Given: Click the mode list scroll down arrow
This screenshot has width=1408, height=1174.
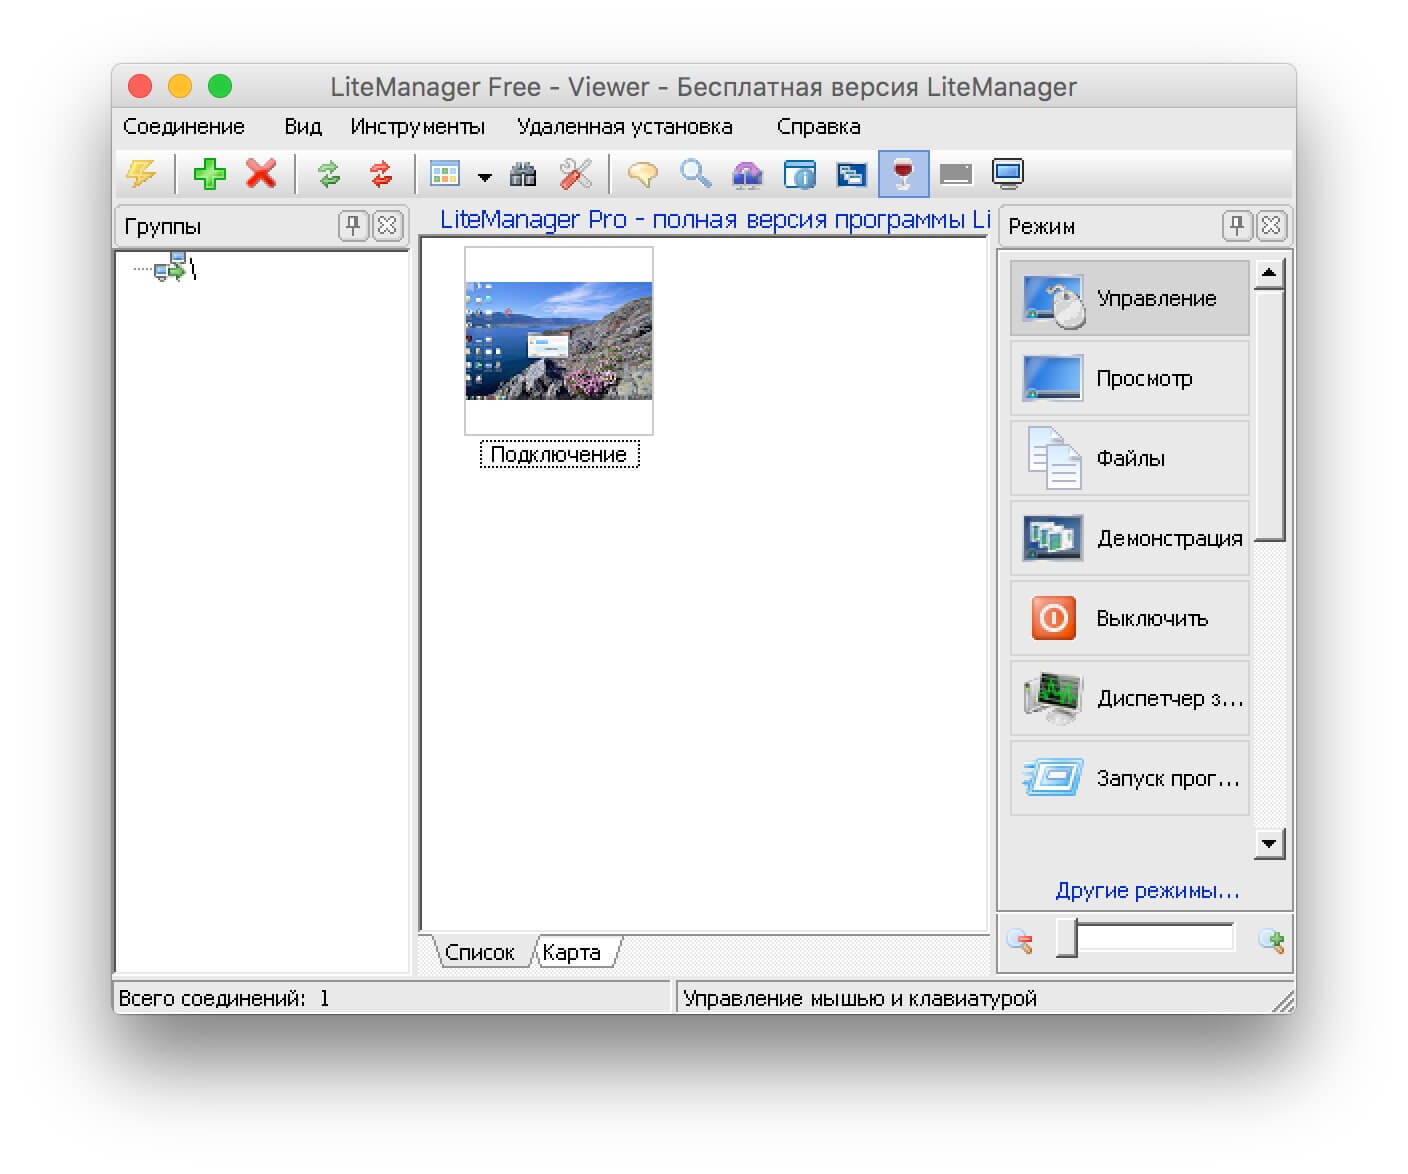Looking at the screenshot, I should [x=1269, y=844].
